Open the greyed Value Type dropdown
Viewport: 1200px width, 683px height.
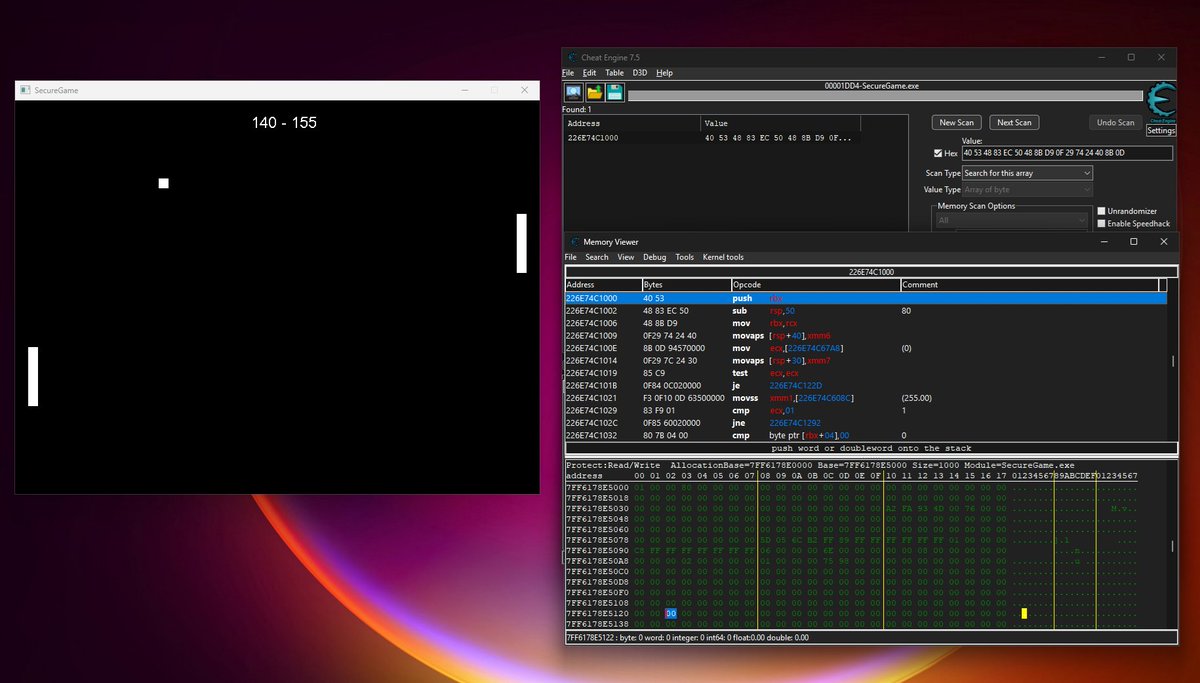coord(1028,189)
